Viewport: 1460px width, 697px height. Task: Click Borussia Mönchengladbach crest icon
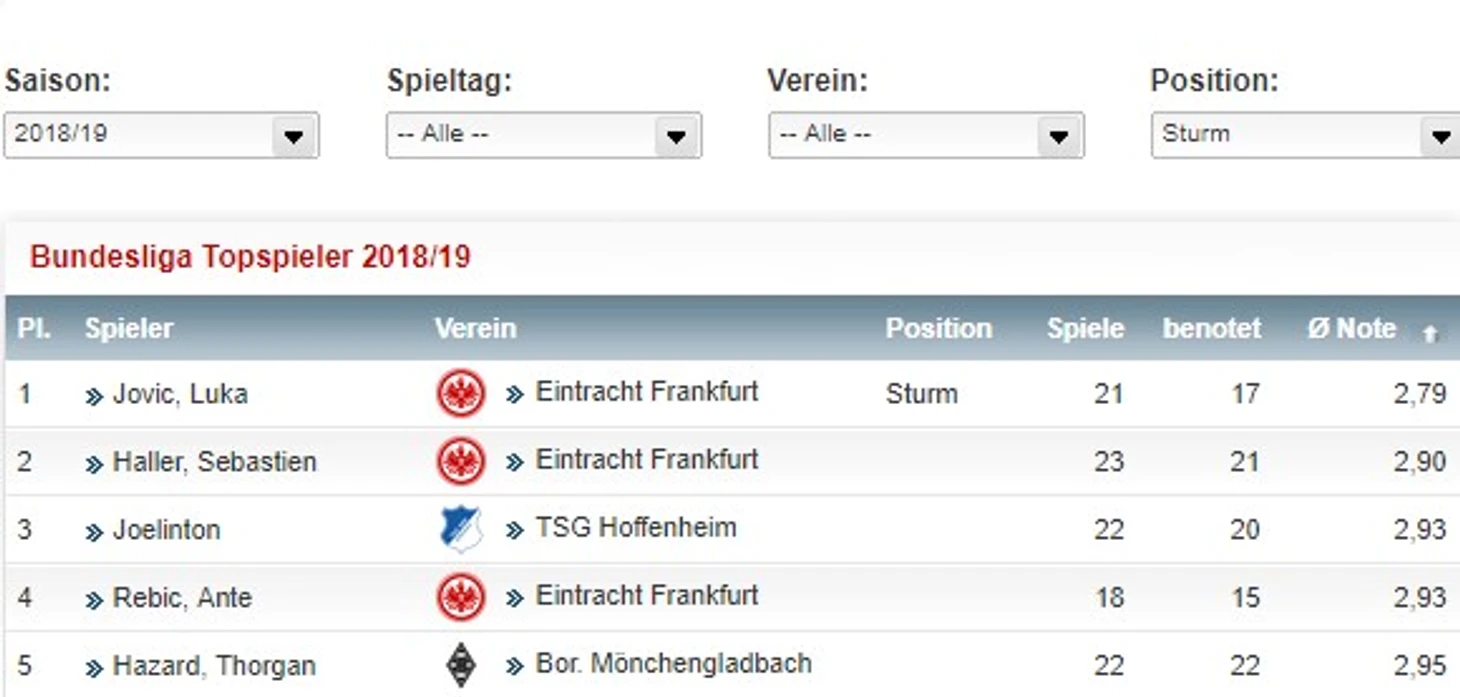(x=461, y=665)
